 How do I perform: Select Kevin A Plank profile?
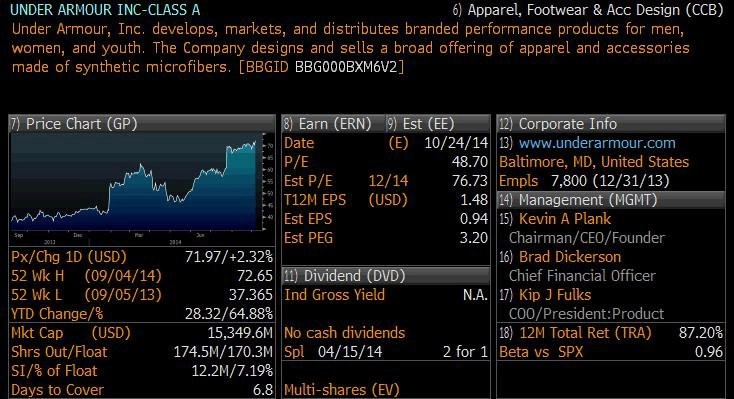565,219
